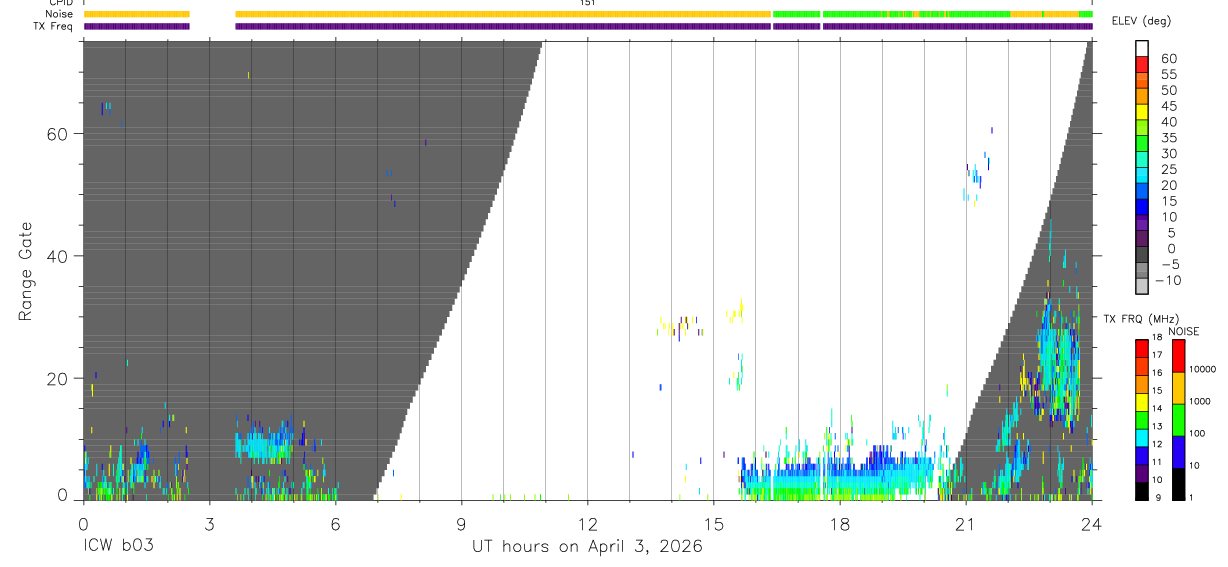Click the 'NOISE' legend title

coord(1185,331)
